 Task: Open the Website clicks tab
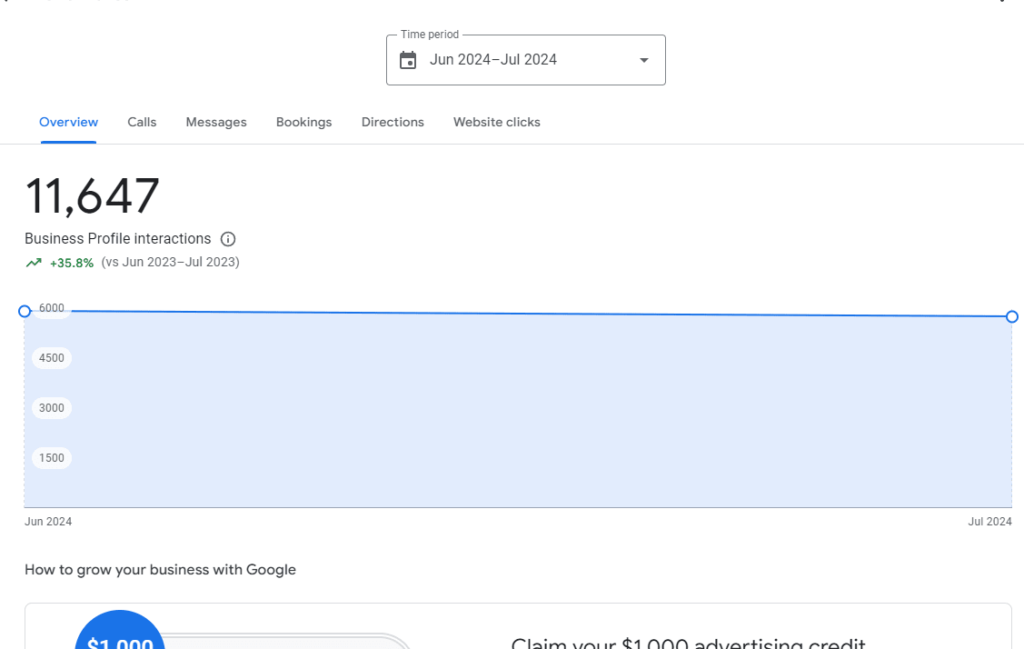click(x=496, y=122)
